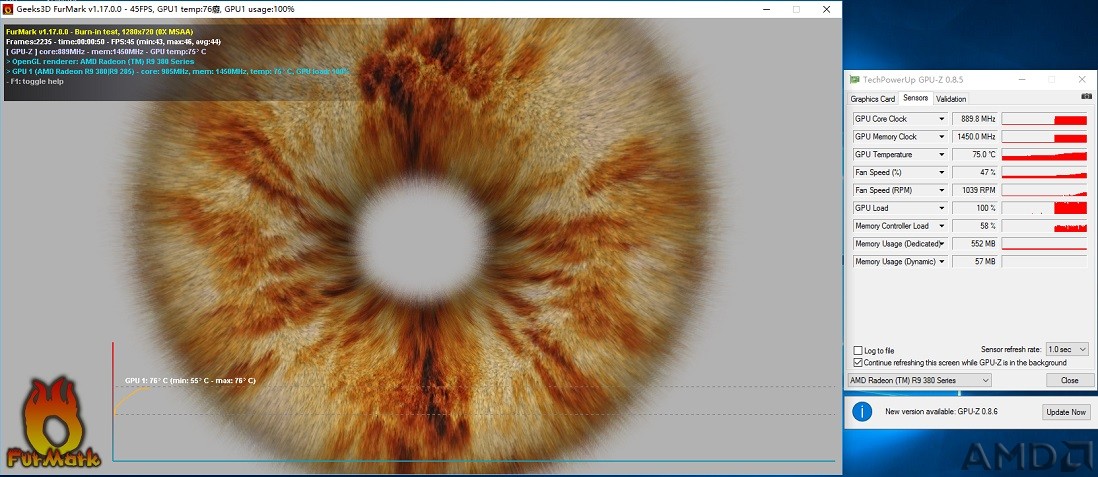Click the 58 % memory controller value

975,226
